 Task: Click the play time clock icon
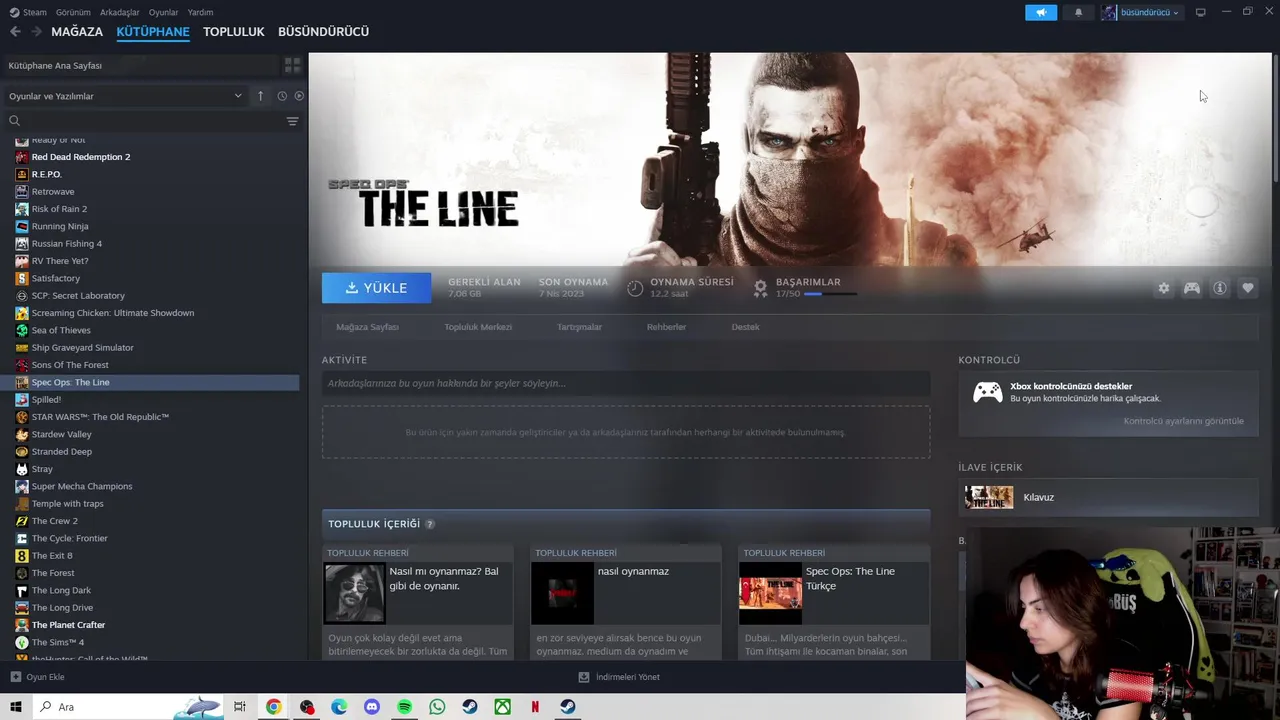coord(635,288)
